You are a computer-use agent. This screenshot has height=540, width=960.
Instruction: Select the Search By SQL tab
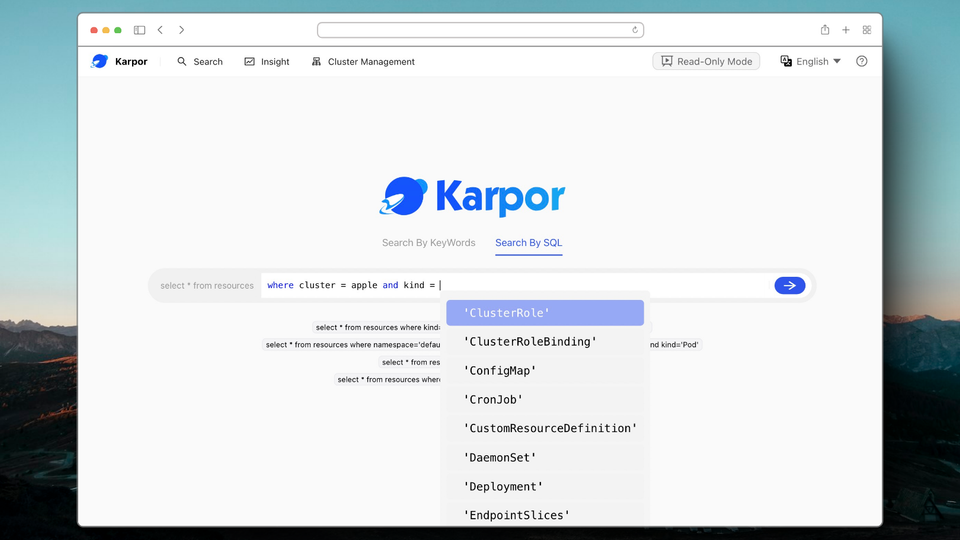point(528,242)
